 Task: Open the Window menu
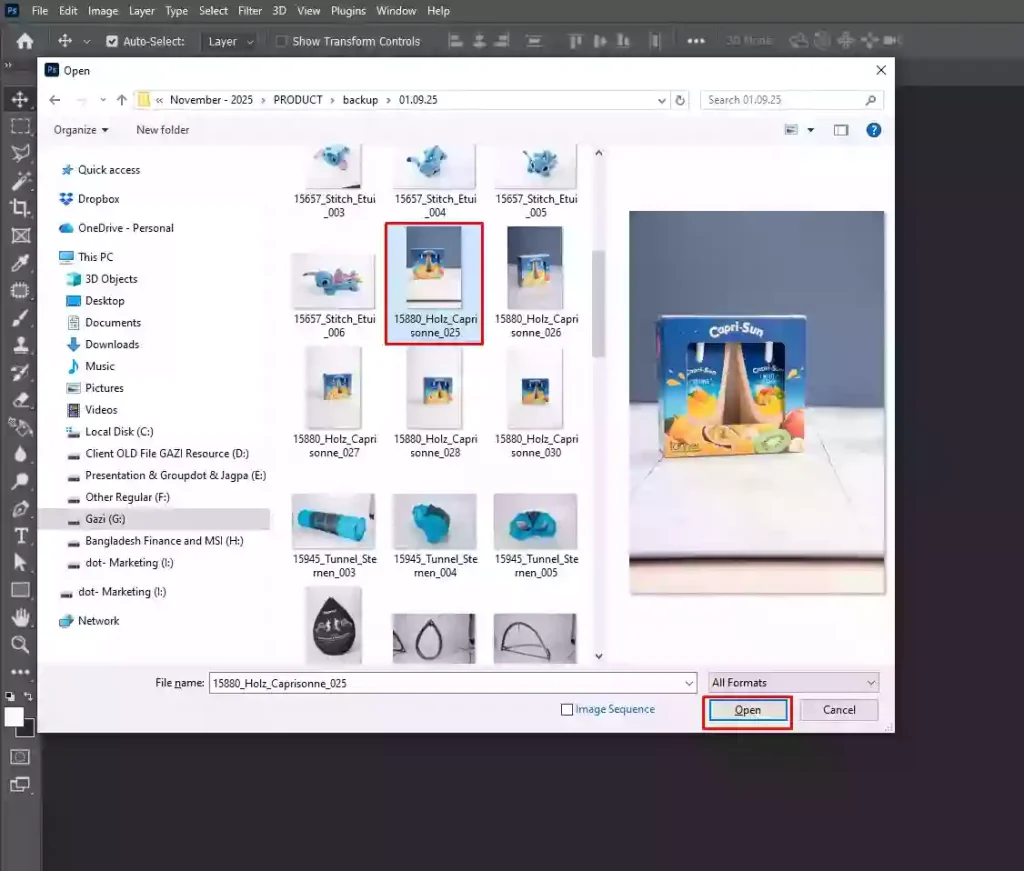pyautogui.click(x=396, y=11)
